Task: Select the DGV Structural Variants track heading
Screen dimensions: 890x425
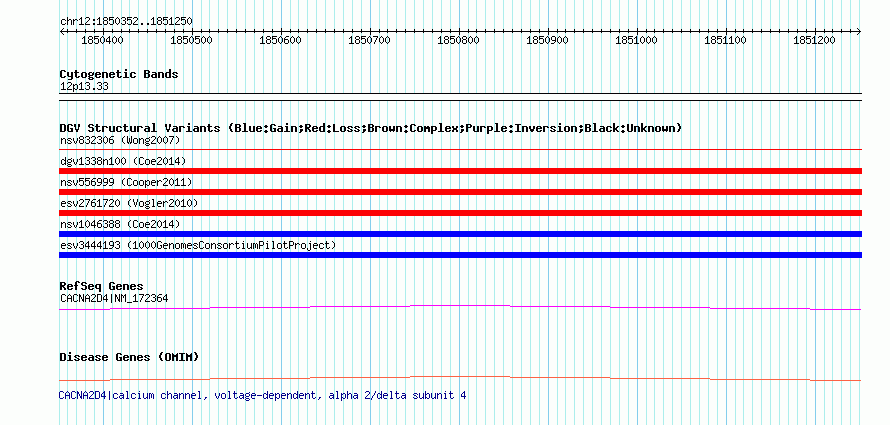Action: tap(371, 128)
